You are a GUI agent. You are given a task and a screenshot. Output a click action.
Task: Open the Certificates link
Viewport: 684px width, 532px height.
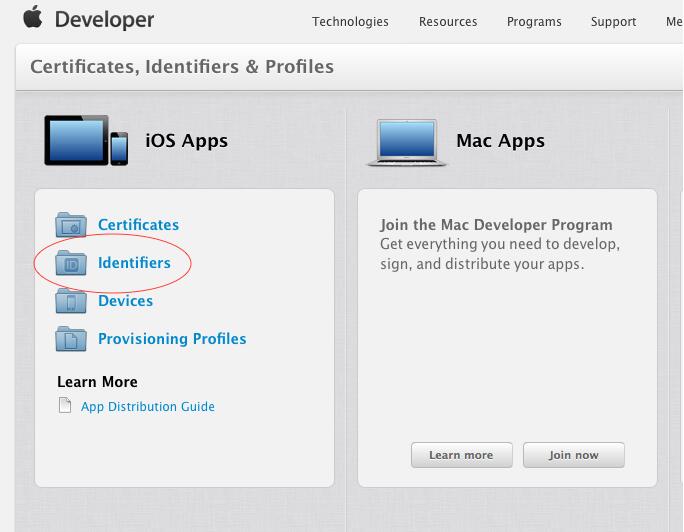(138, 225)
